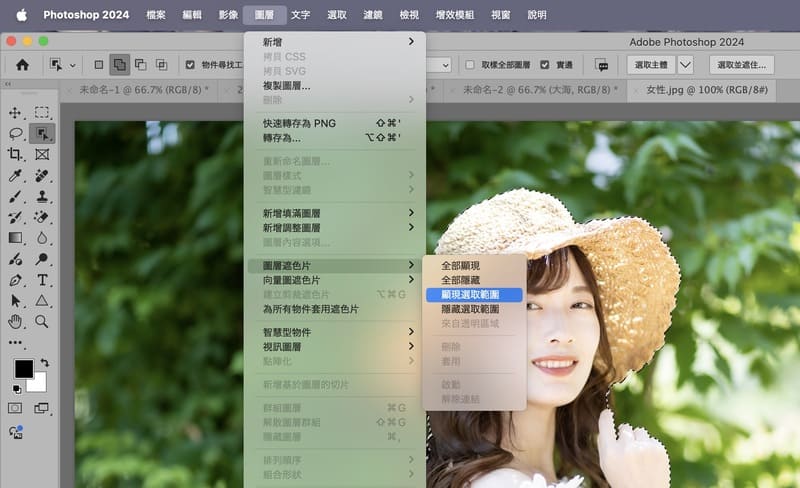This screenshot has width=800, height=488.
Task: Uncheck the 實邊 checkbox
Action: (545, 65)
